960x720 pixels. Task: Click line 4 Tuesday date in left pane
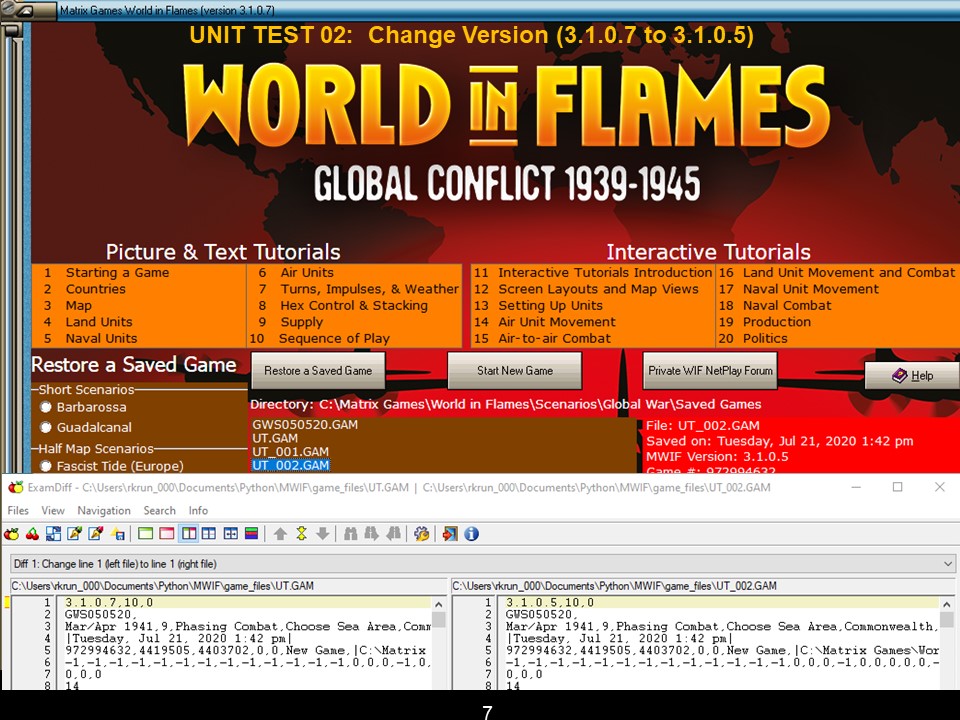(x=179, y=638)
